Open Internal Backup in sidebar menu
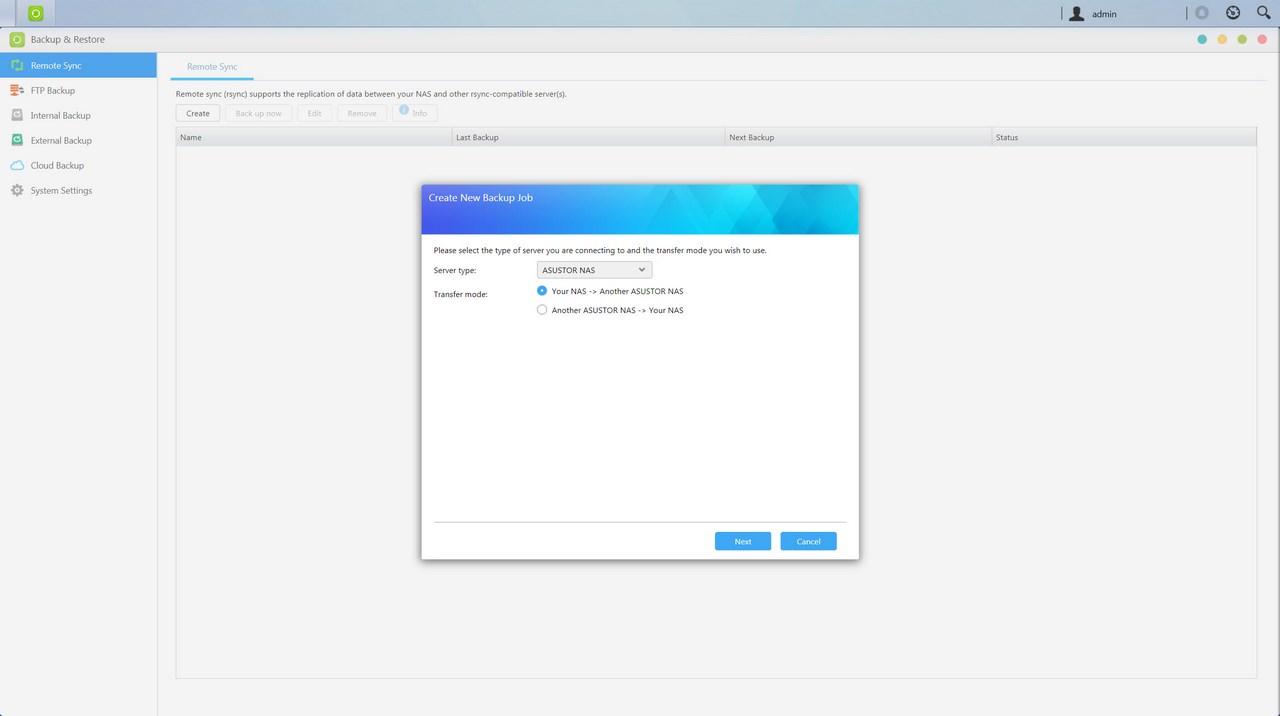This screenshot has width=1280, height=716. 78,115
